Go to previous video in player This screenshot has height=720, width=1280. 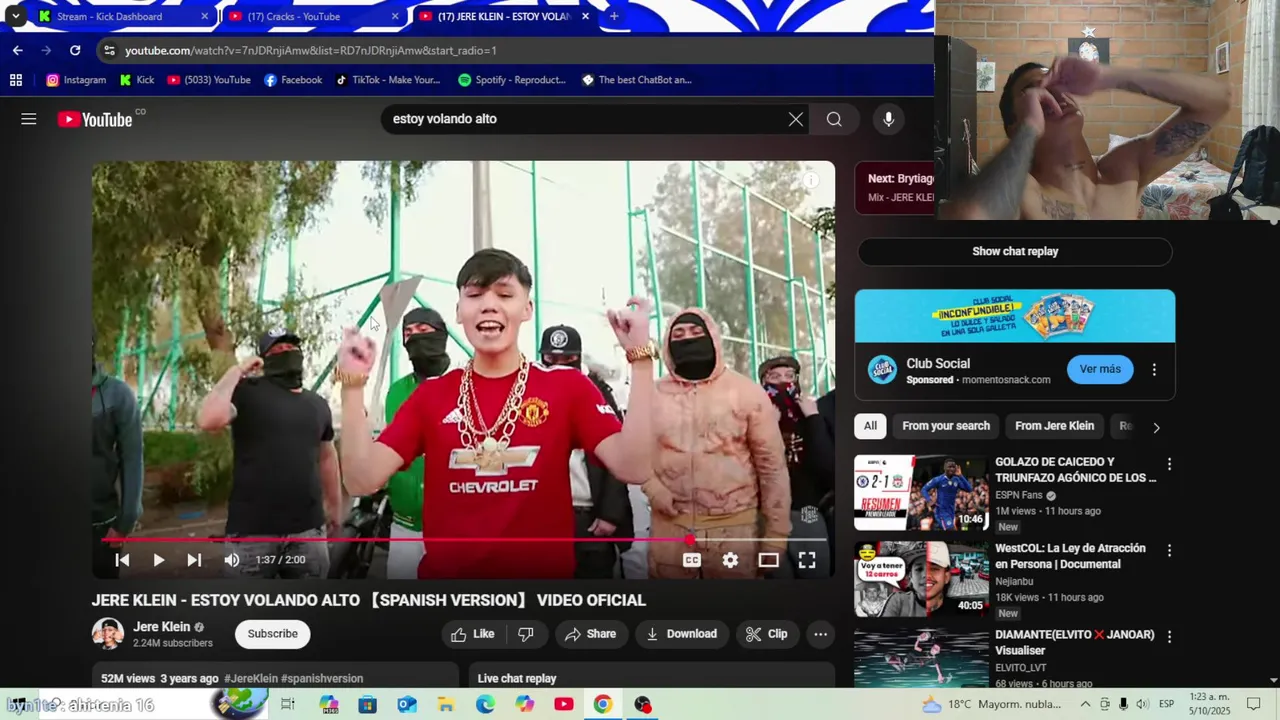click(122, 560)
